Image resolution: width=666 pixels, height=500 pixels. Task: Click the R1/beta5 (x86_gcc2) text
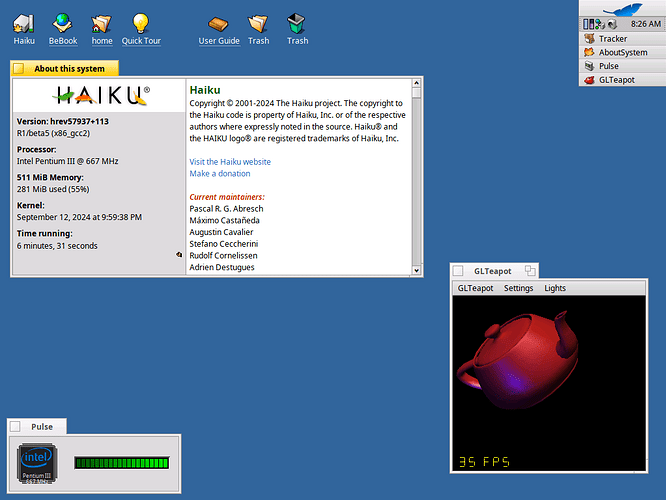(x=53, y=133)
